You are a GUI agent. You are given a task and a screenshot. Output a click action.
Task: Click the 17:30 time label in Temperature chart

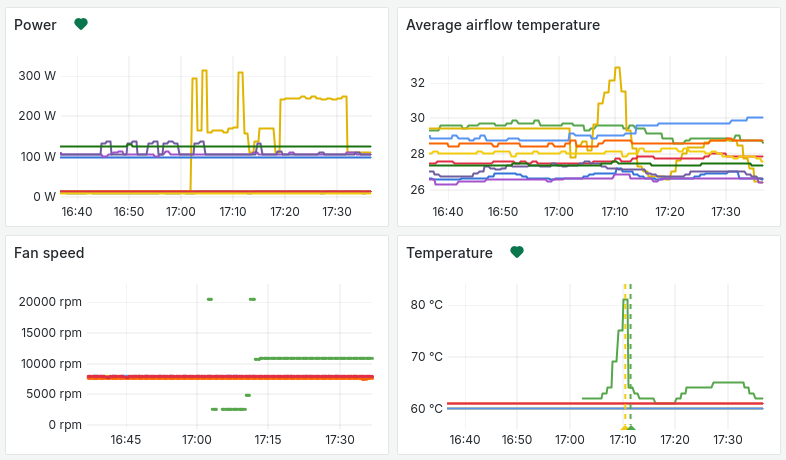click(727, 439)
